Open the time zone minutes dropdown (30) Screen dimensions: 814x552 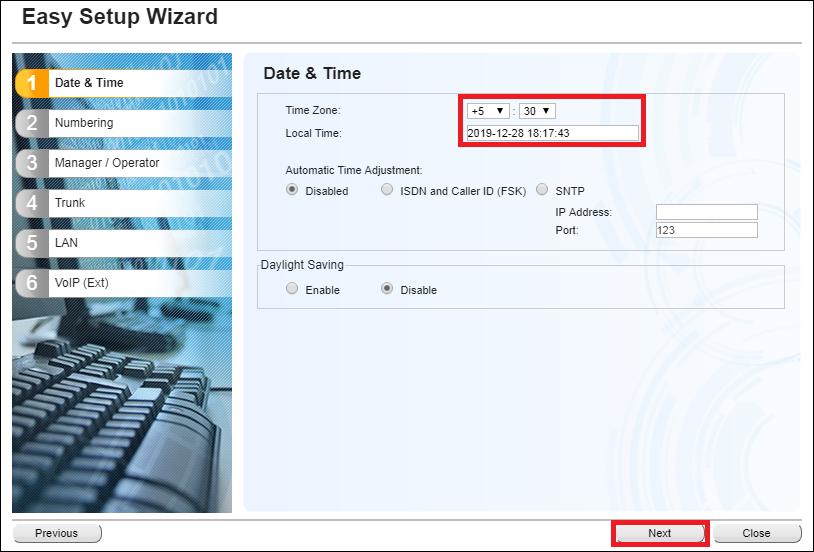[x=537, y=111]
